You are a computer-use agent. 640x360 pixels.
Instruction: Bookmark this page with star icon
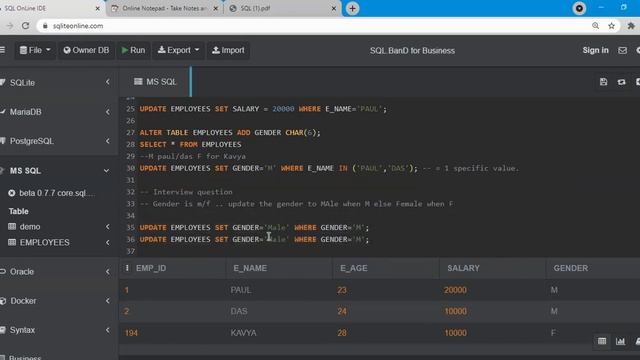point(611,26)
